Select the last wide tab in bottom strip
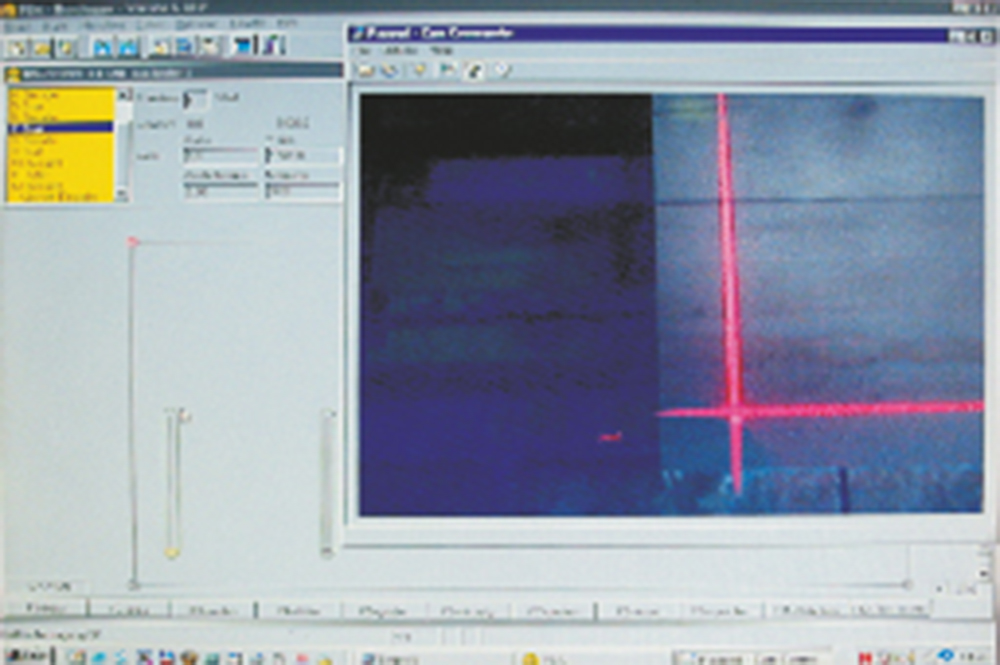The image size is (1000, 665). coord(848,610)
